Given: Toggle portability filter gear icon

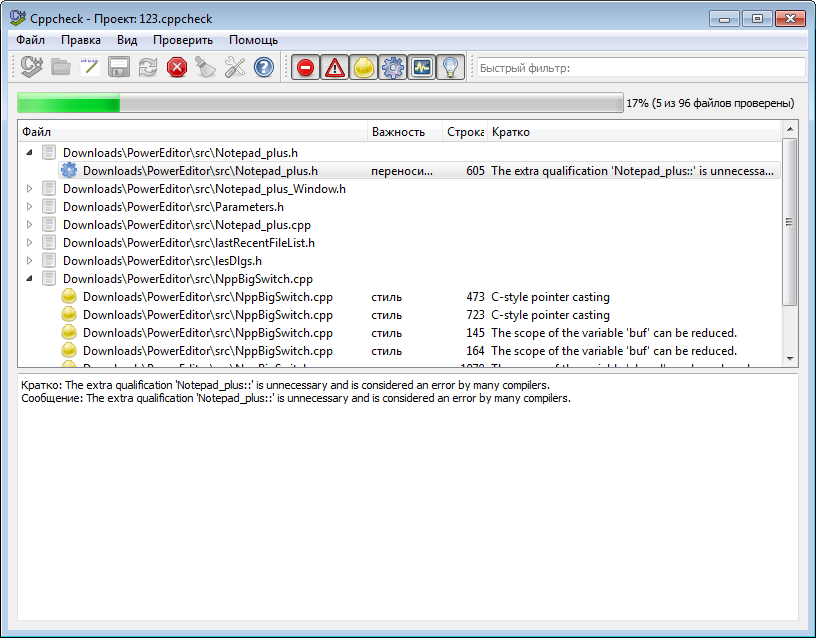Looking at the screenshot, I should click(392, 68).
